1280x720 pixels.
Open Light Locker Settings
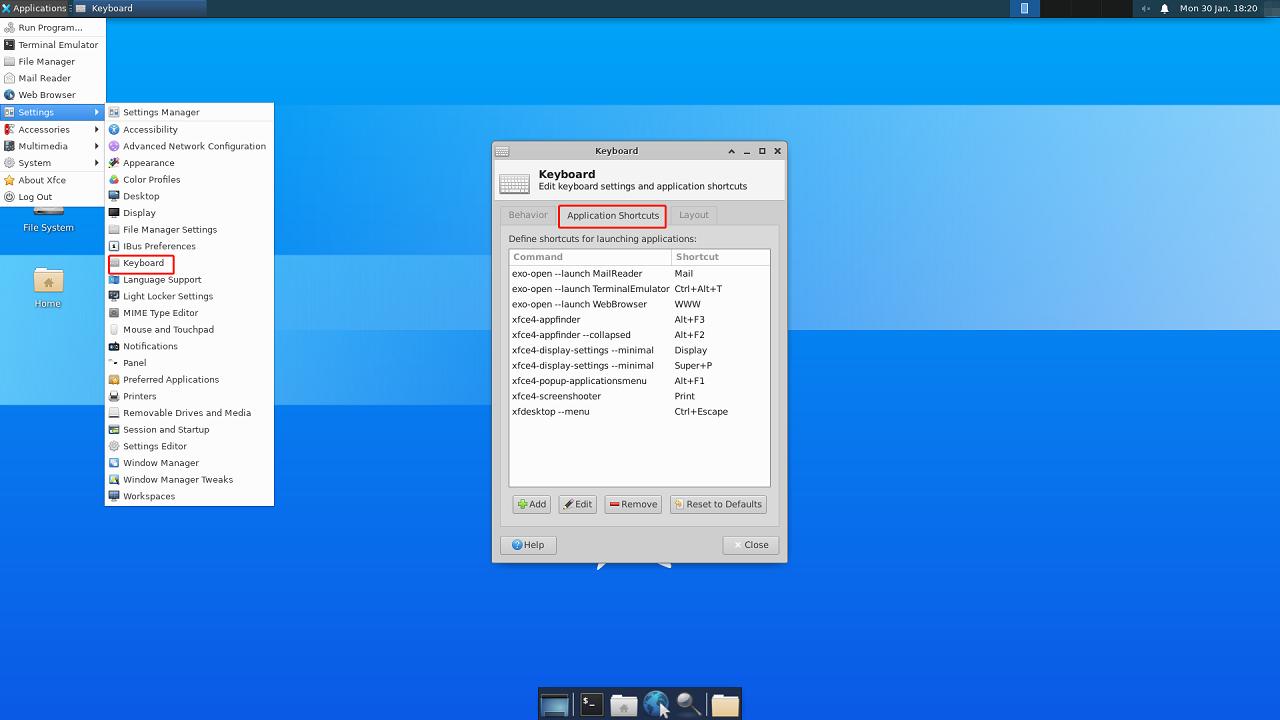[189, 296]
